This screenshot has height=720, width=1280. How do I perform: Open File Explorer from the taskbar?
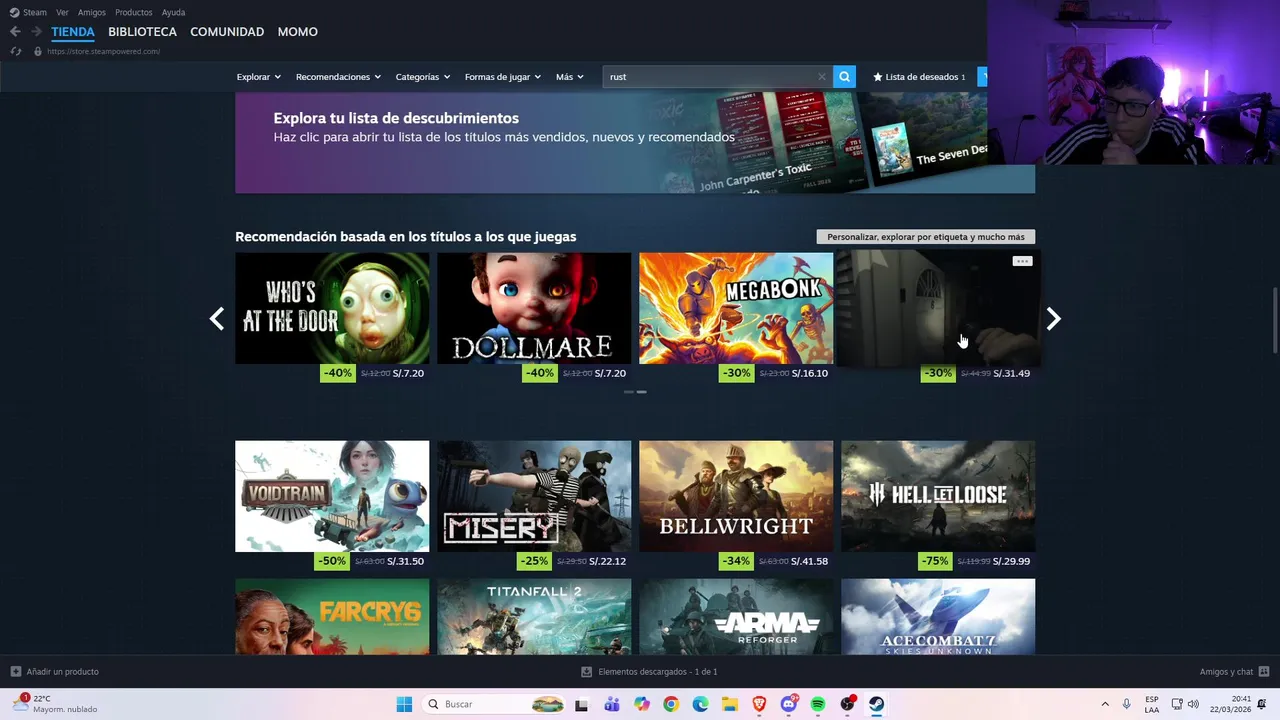730,704
